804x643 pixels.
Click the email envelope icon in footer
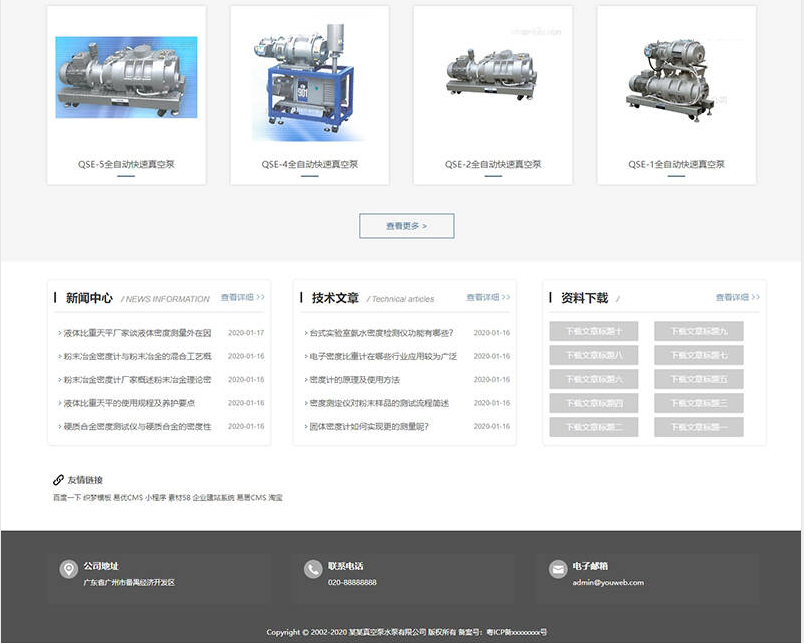click(x=558, y=569)
